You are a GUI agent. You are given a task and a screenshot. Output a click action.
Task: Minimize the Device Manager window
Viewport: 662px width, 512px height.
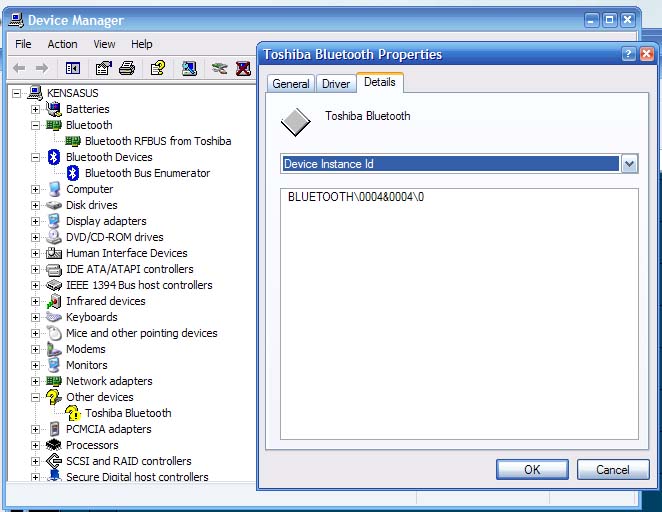pos(591,20)
